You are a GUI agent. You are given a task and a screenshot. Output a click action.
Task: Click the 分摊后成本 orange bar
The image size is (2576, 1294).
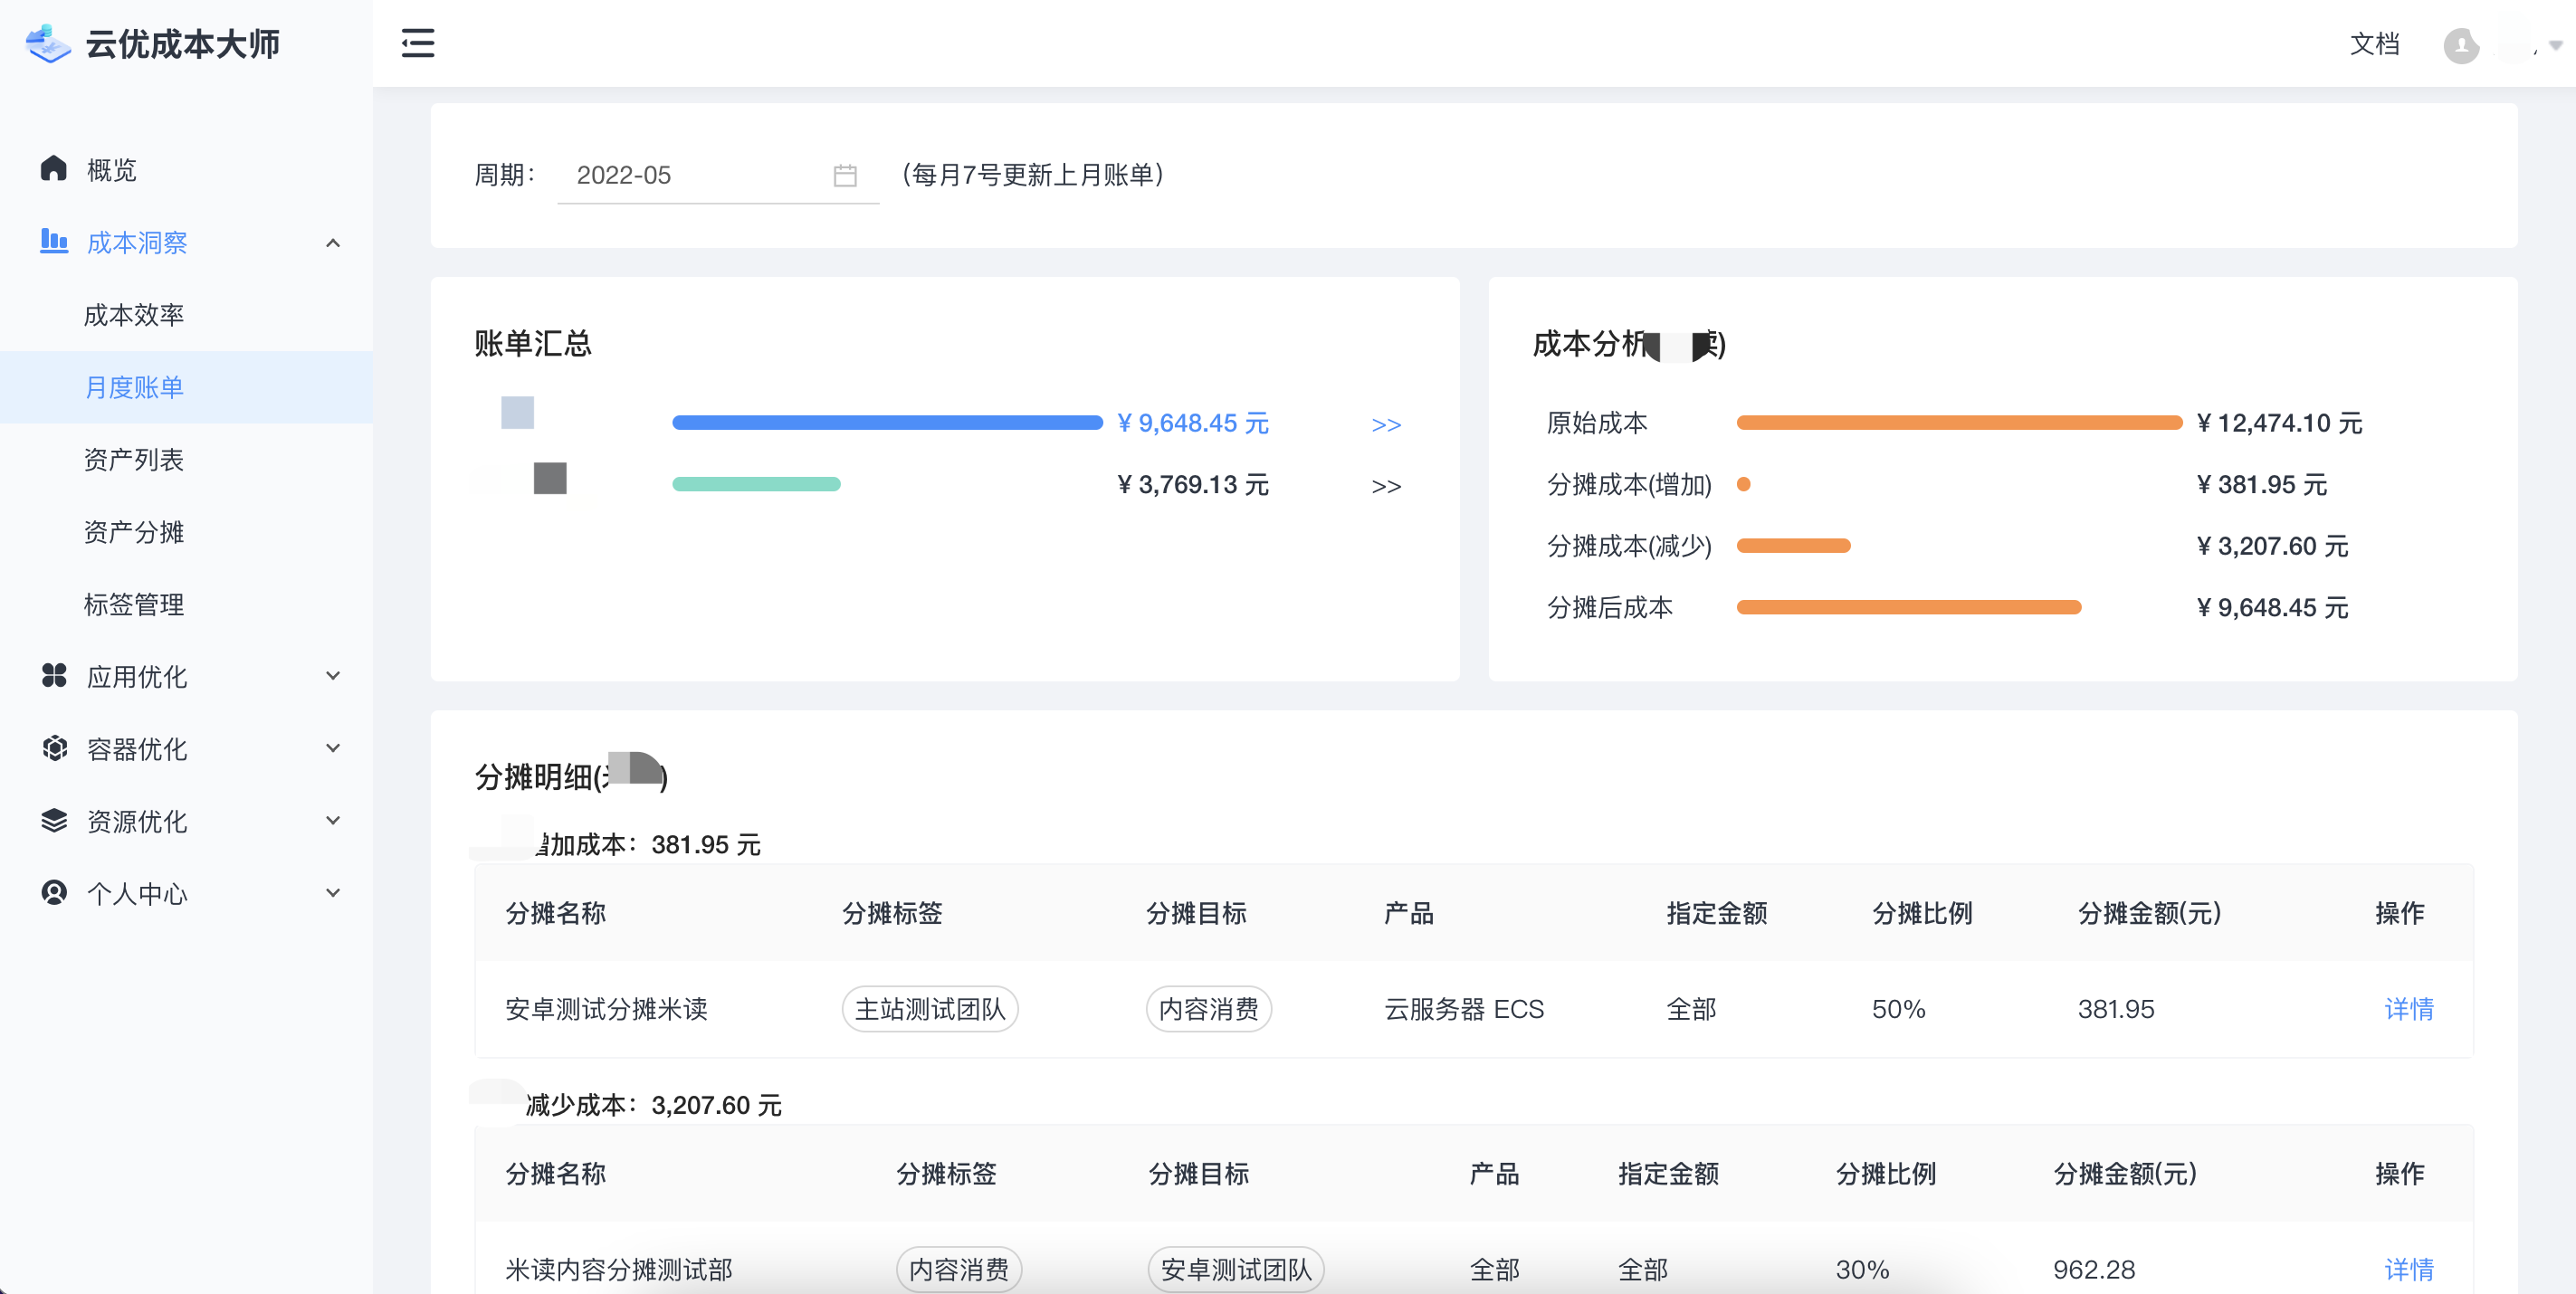pyautogui.click(x=1909, y=607)
